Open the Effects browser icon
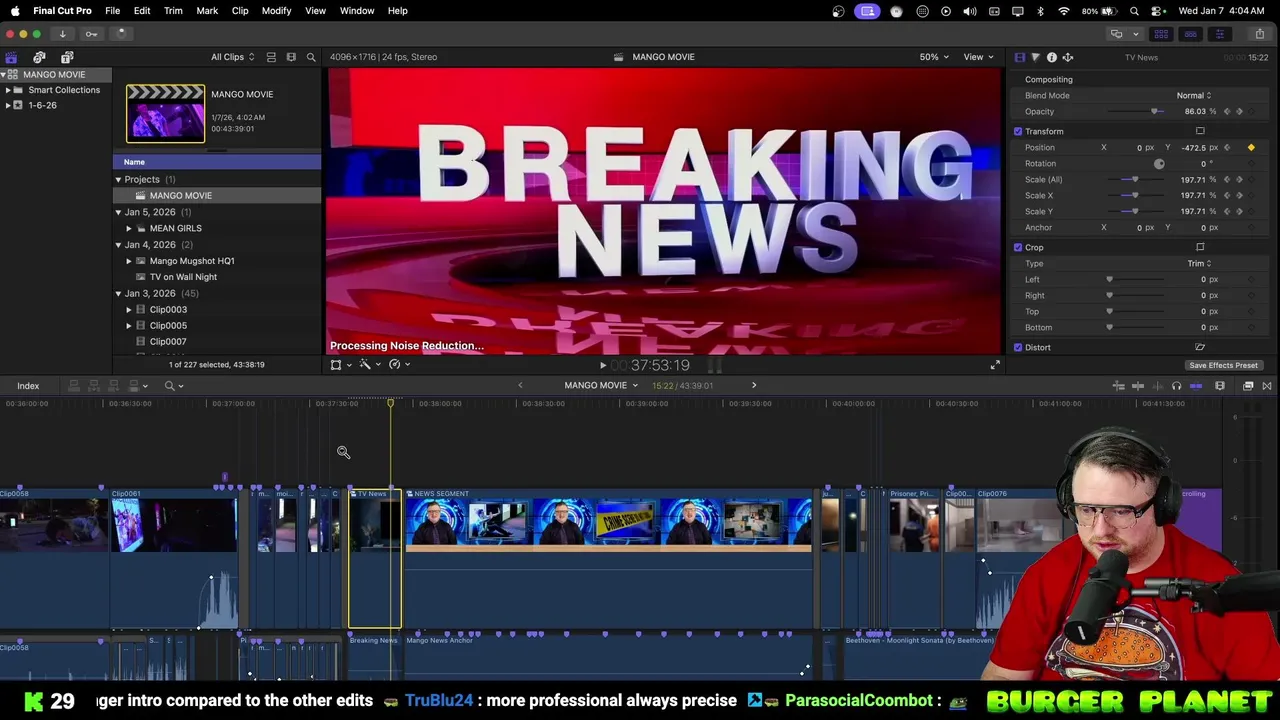Image resolution: width=1280 pixels, height=720 pixels. pyautogui.click(x=1248, y=386)
